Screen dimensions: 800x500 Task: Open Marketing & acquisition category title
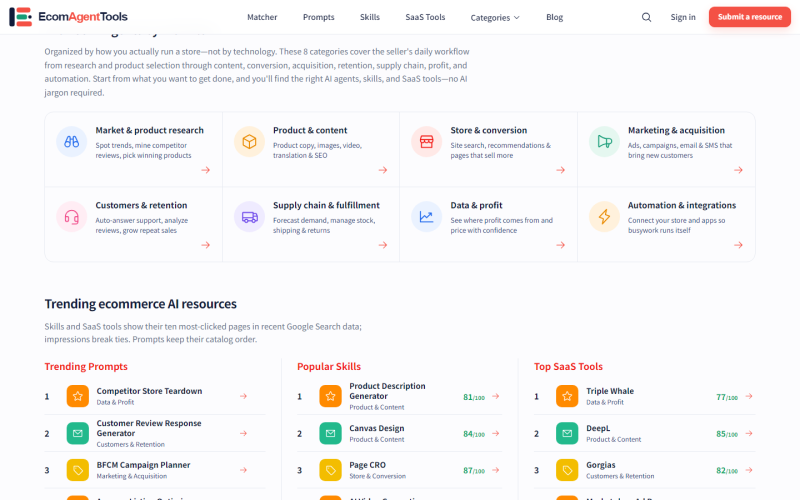(677, 130)
